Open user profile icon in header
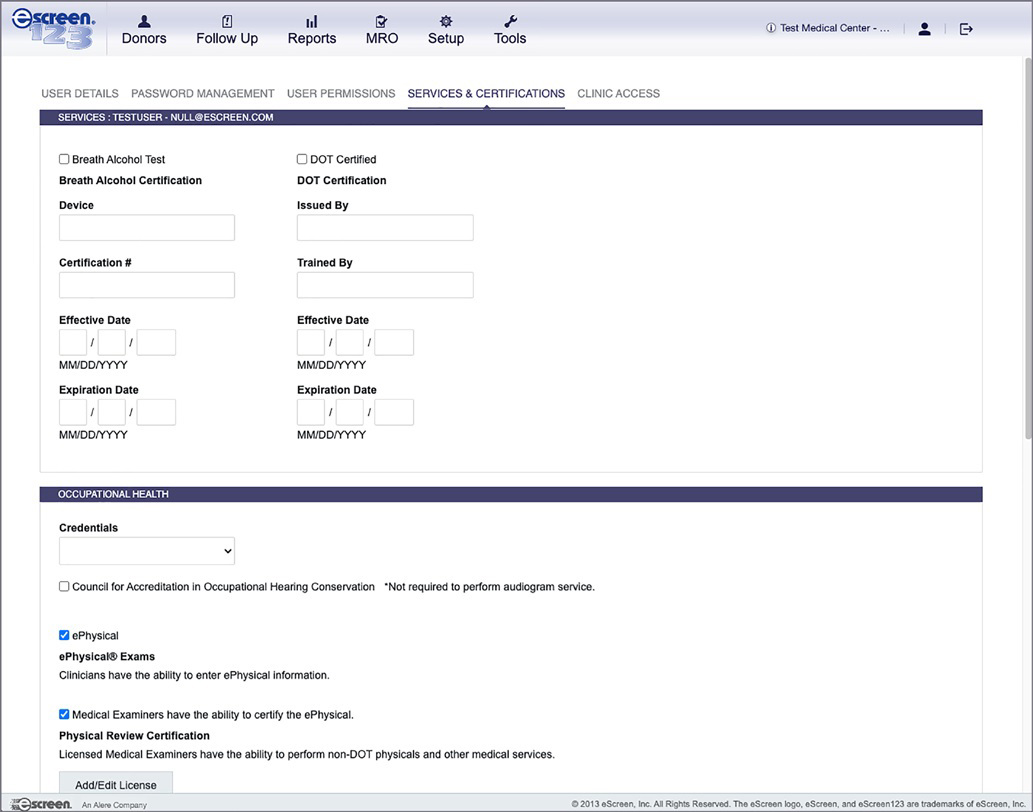Screen dimensions: 1033x812 pyautogui.click(x=924, y=29)
